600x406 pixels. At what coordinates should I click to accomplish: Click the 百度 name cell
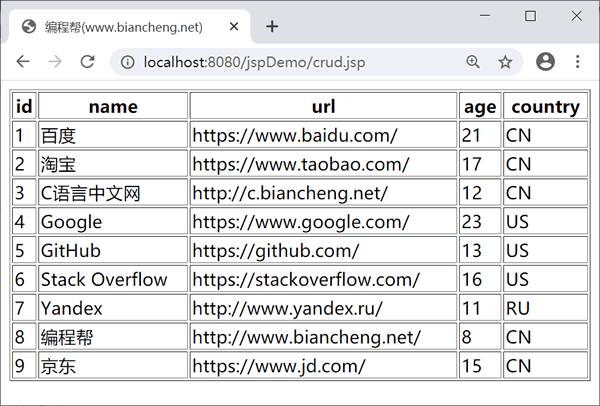click(x=113, y=135)
